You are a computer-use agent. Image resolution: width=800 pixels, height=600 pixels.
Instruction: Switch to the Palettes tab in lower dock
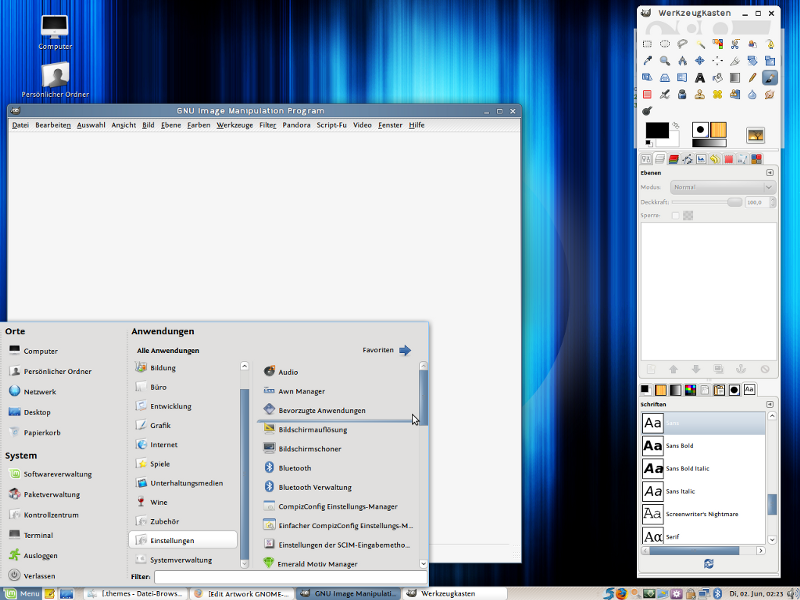[690, 390]
